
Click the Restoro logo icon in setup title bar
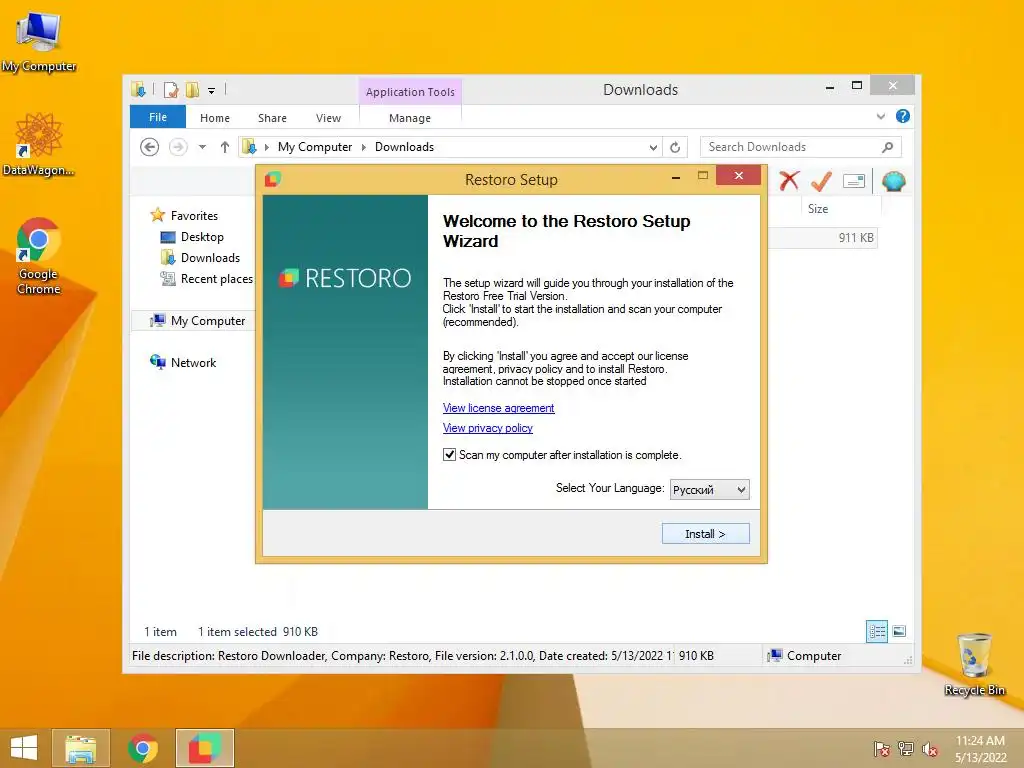pyautogui.click(x=273, y=179)
